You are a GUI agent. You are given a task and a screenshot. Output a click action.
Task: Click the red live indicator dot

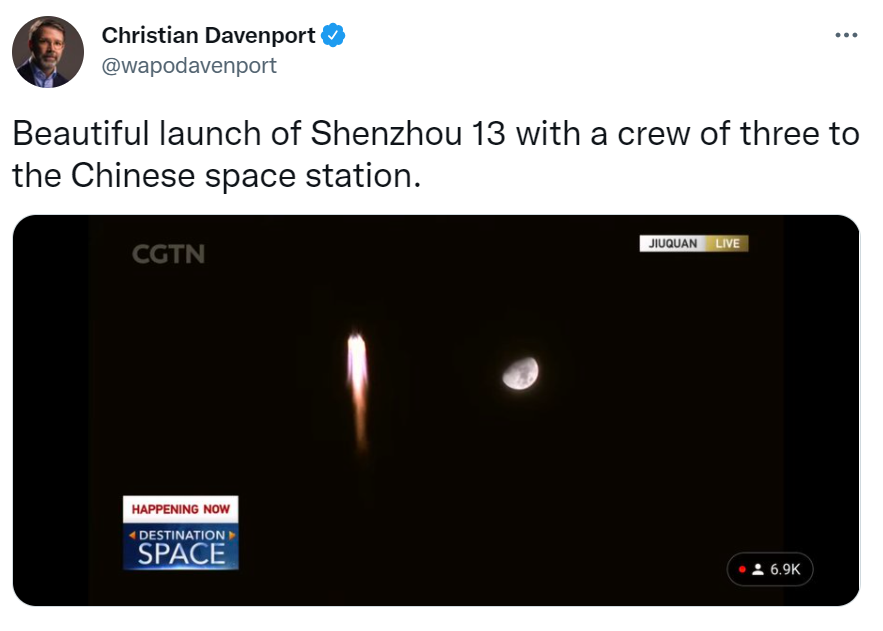[742, 569]
